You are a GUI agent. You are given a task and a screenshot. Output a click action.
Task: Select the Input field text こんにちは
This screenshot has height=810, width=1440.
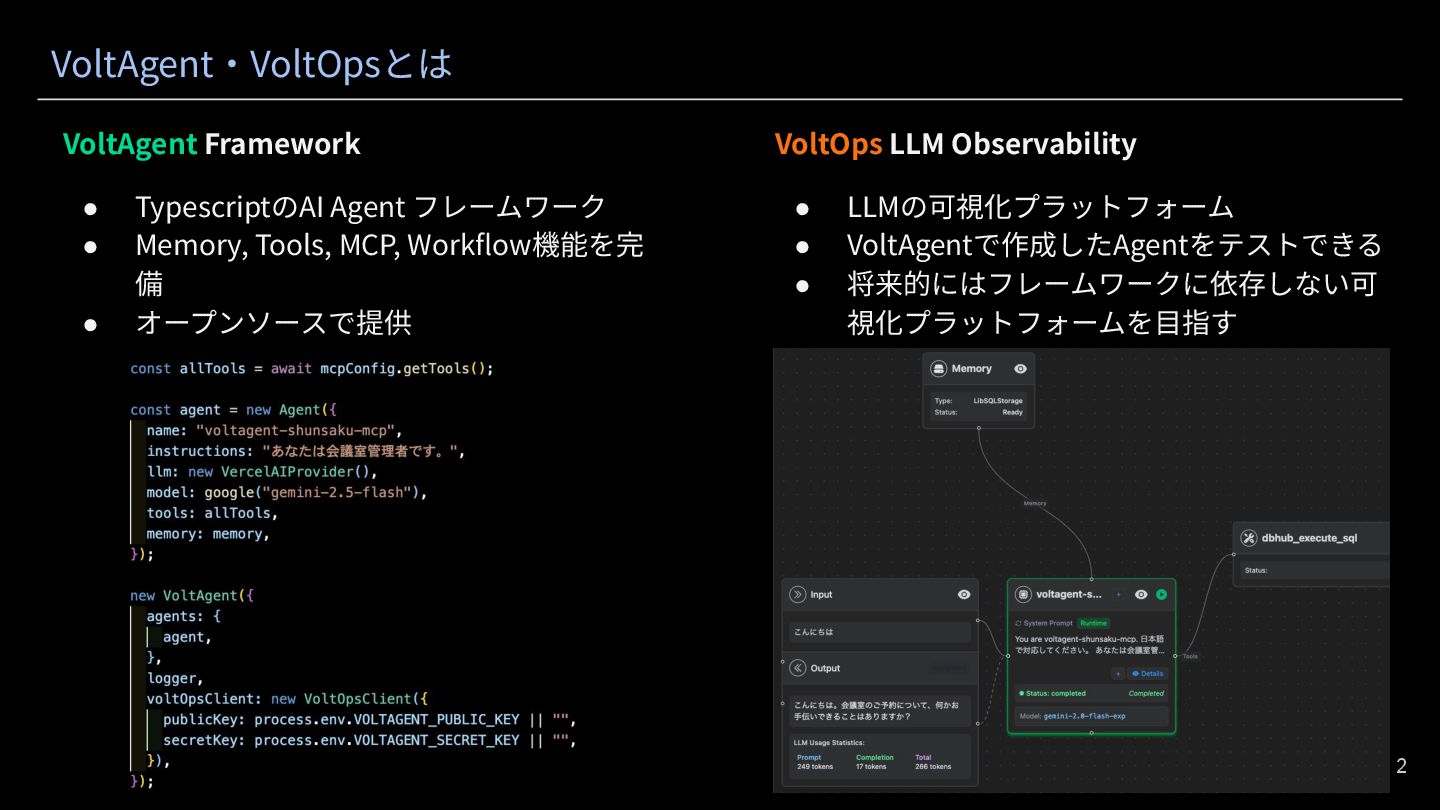click(813, 632)
